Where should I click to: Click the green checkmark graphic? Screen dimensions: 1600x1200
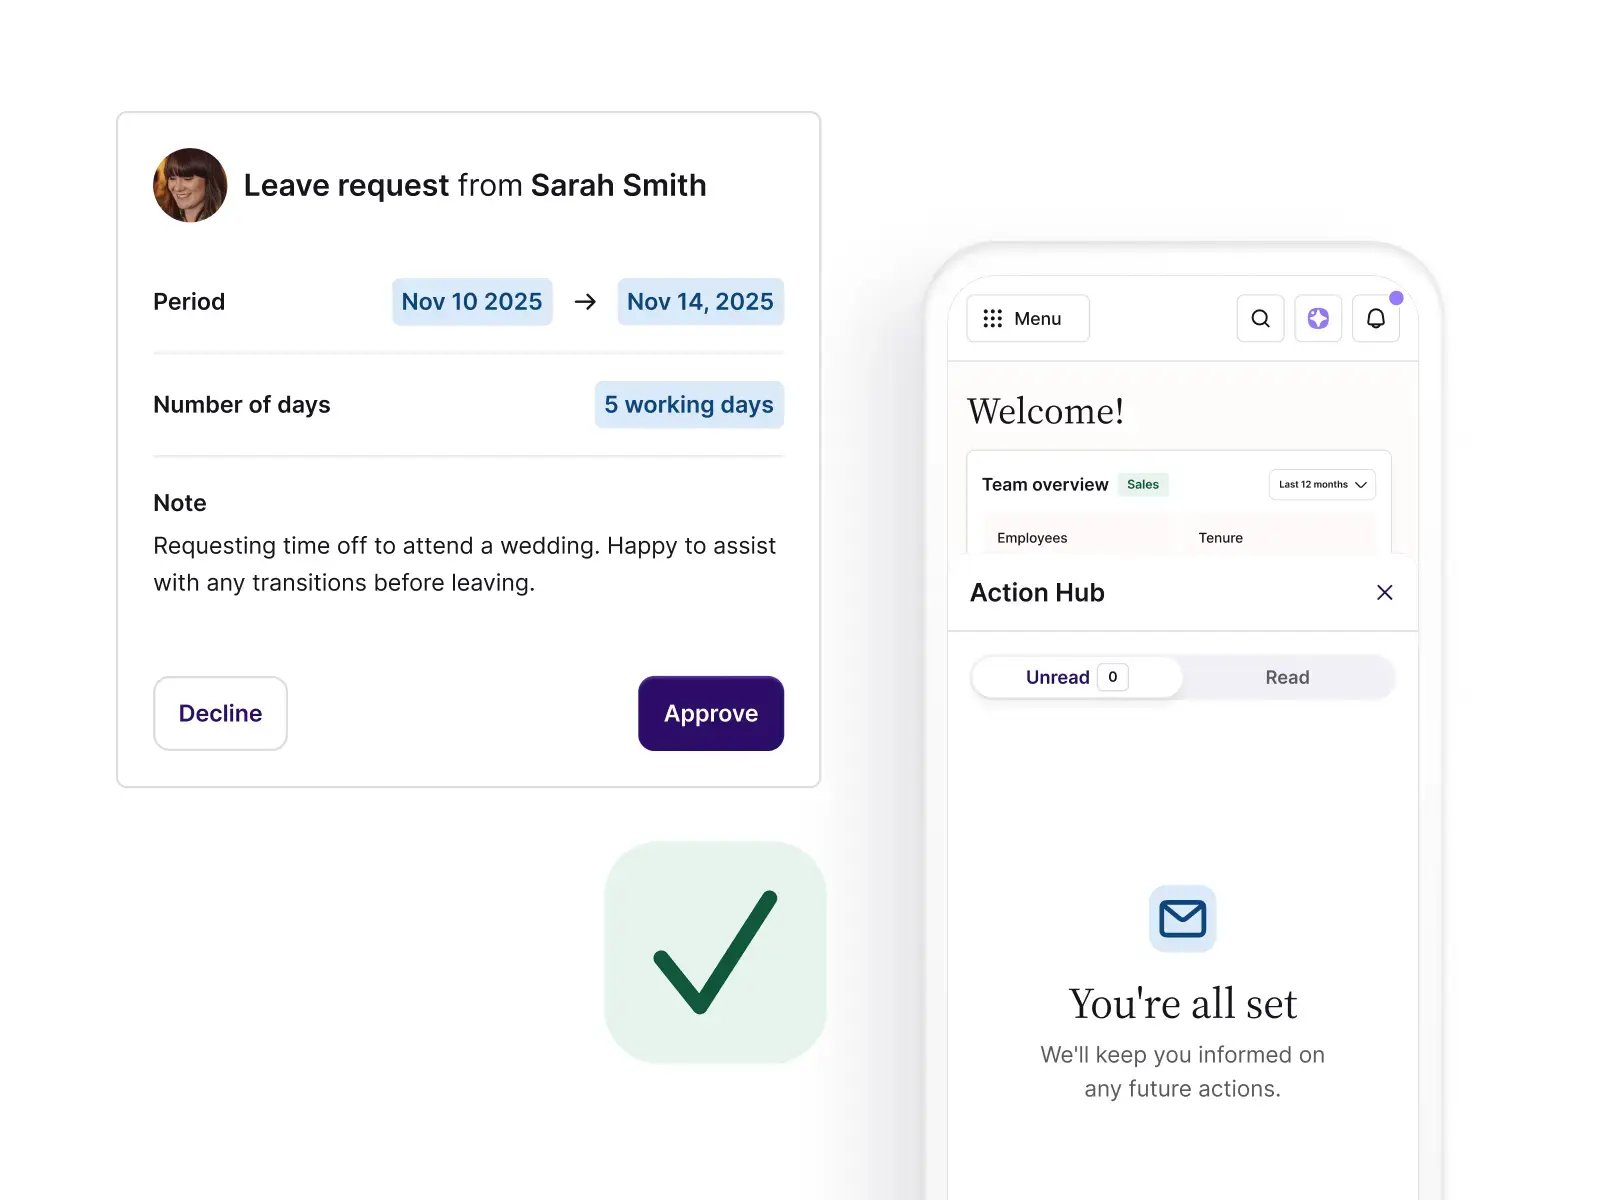click(x=714, y=951)
